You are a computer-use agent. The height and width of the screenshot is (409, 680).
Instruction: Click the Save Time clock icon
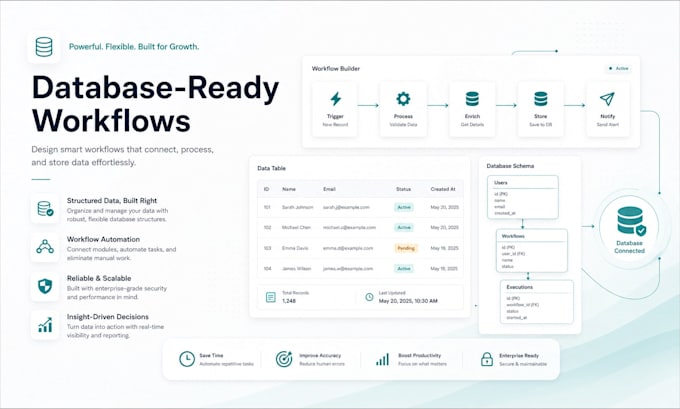coord(187,359)
